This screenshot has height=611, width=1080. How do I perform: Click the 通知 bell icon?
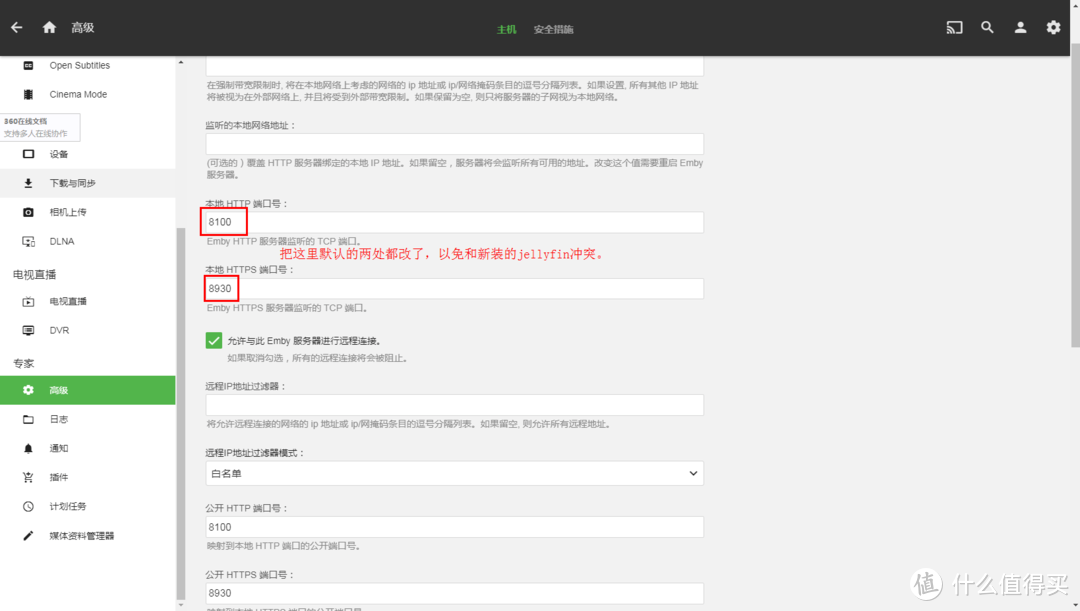28,448
